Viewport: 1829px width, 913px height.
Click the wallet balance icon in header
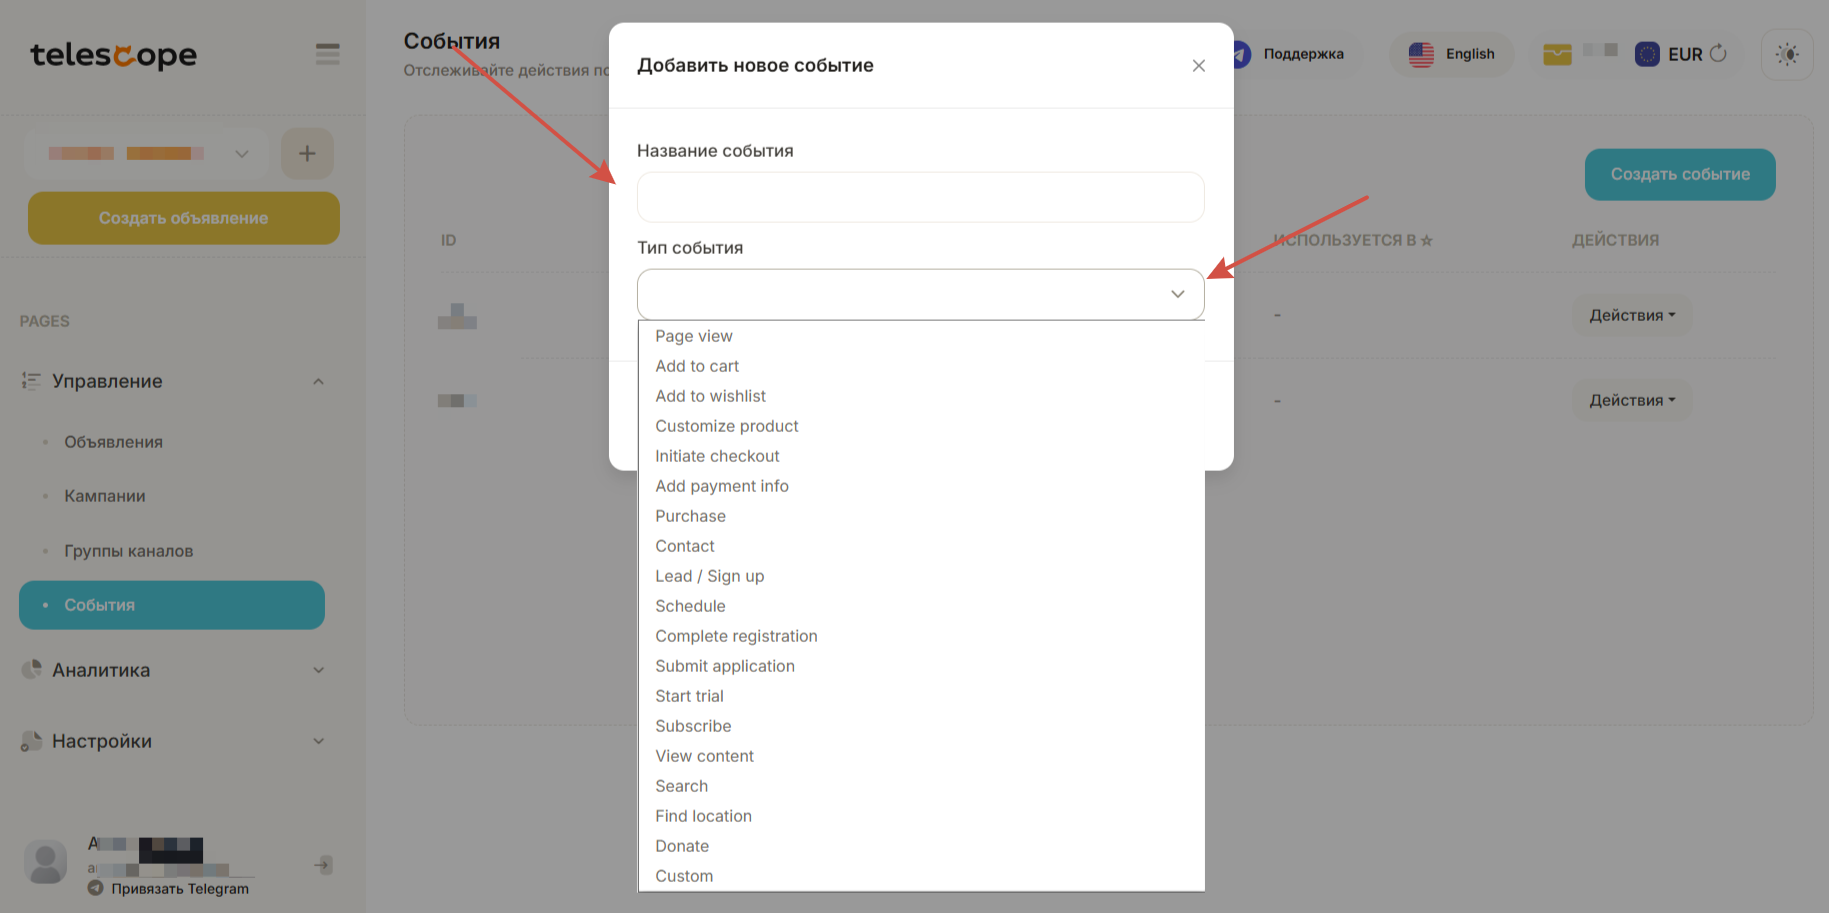[x=1557, y=54]
